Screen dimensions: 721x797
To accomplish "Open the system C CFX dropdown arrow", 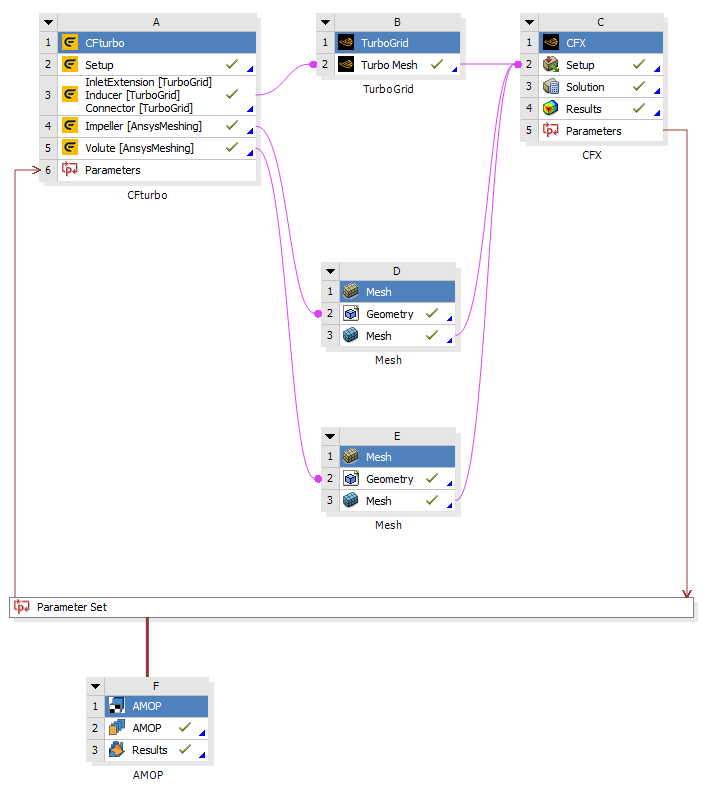I will tap(529, 22).
